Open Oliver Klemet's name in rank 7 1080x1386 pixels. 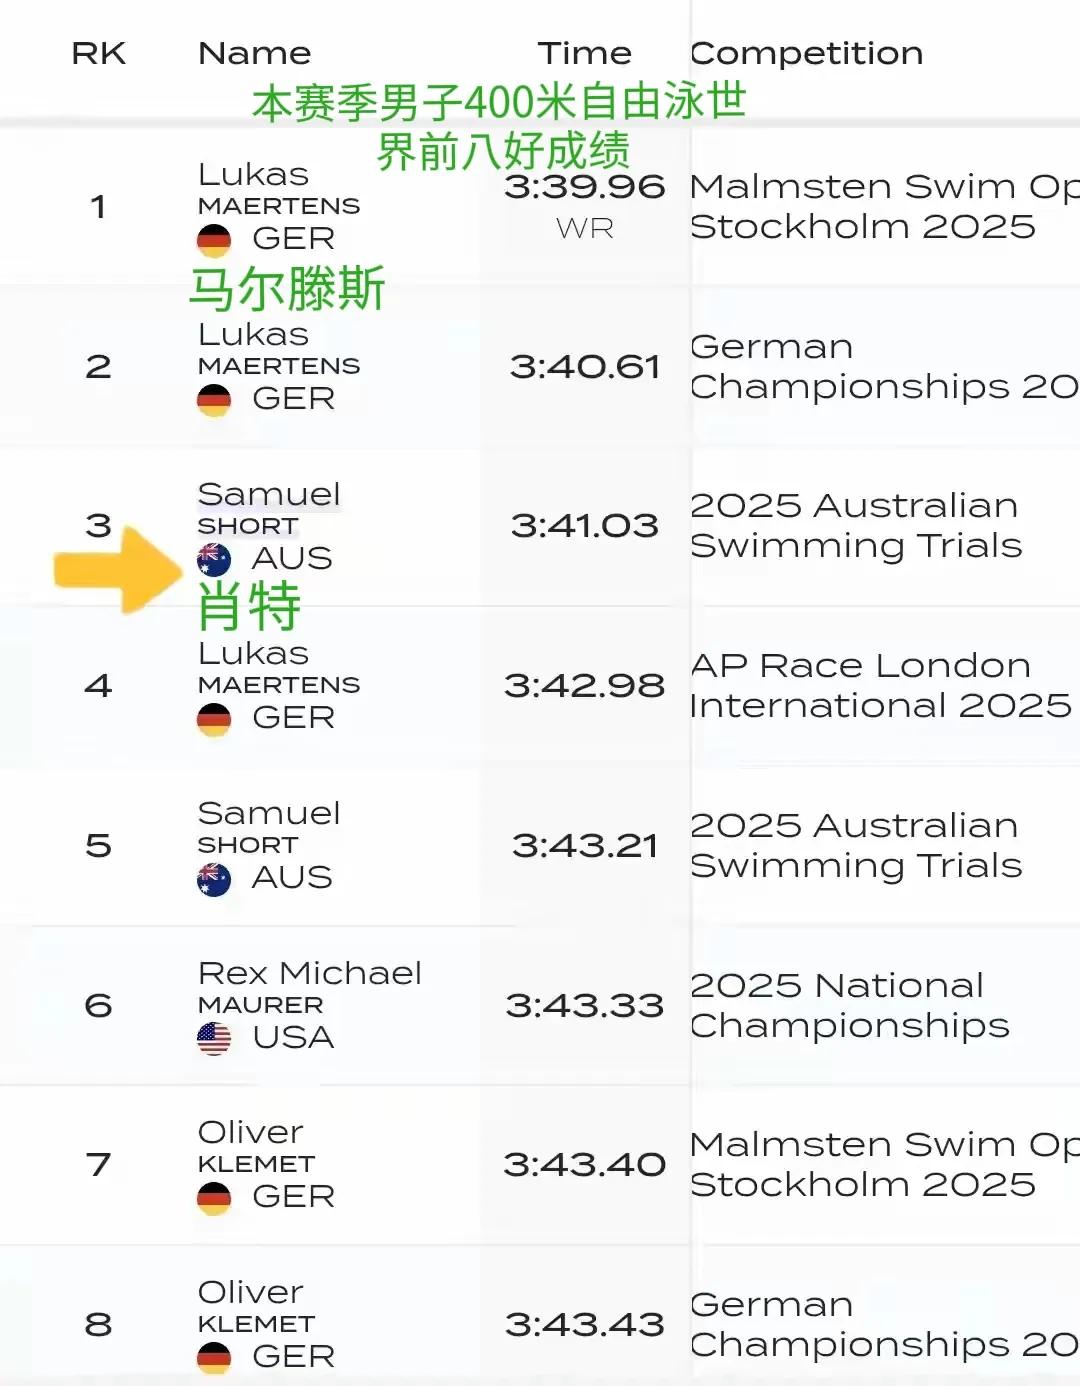tap(256, 1147)
